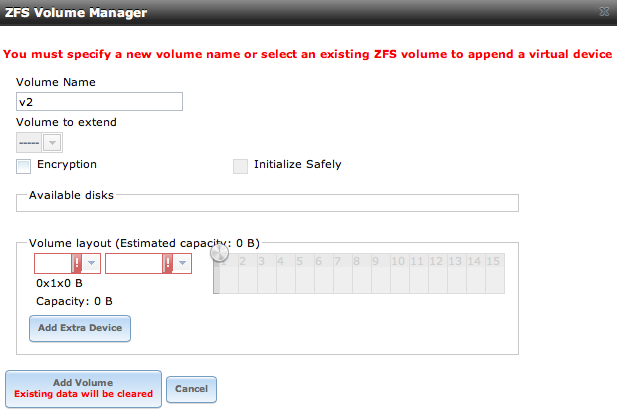Expand the first volume layout dropdown arrow
Image resolution: width=617 pixels, height=414 pixels.
click(91, 263)
